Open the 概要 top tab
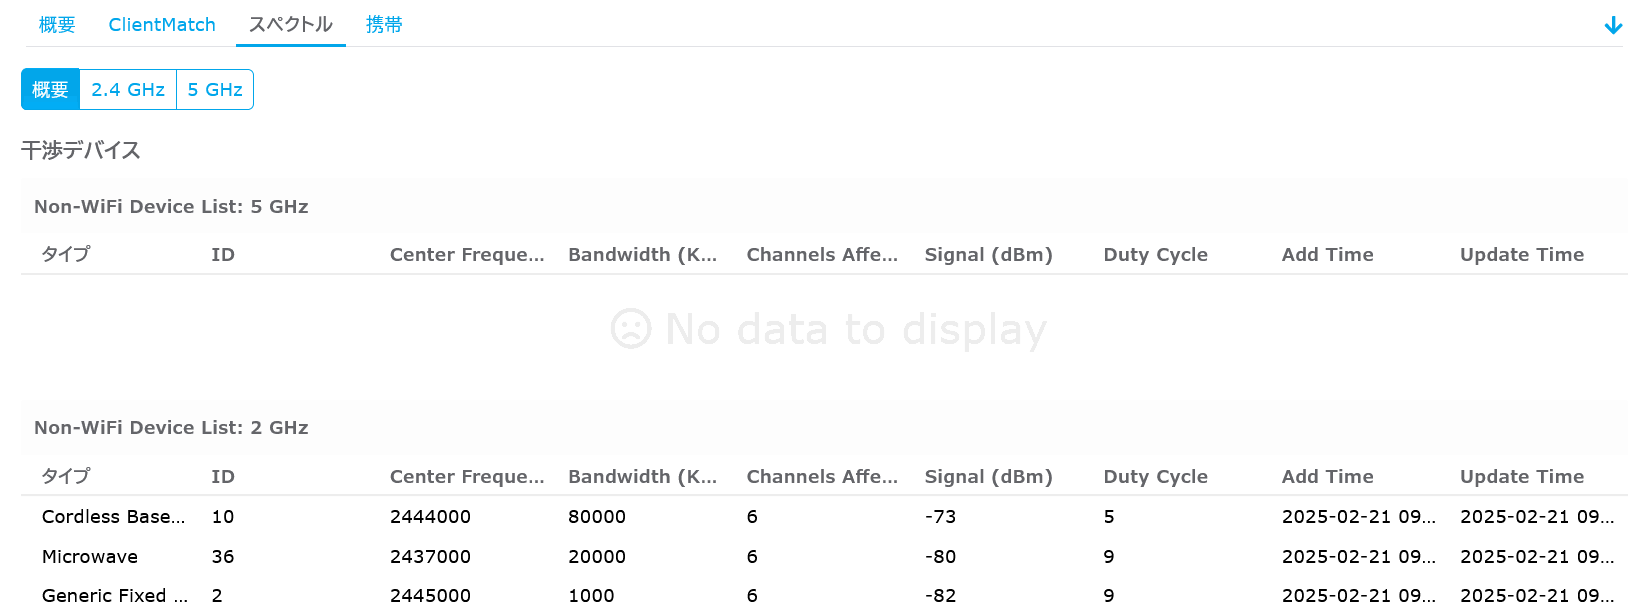1648x615 pixels. [x=57, y=25]
